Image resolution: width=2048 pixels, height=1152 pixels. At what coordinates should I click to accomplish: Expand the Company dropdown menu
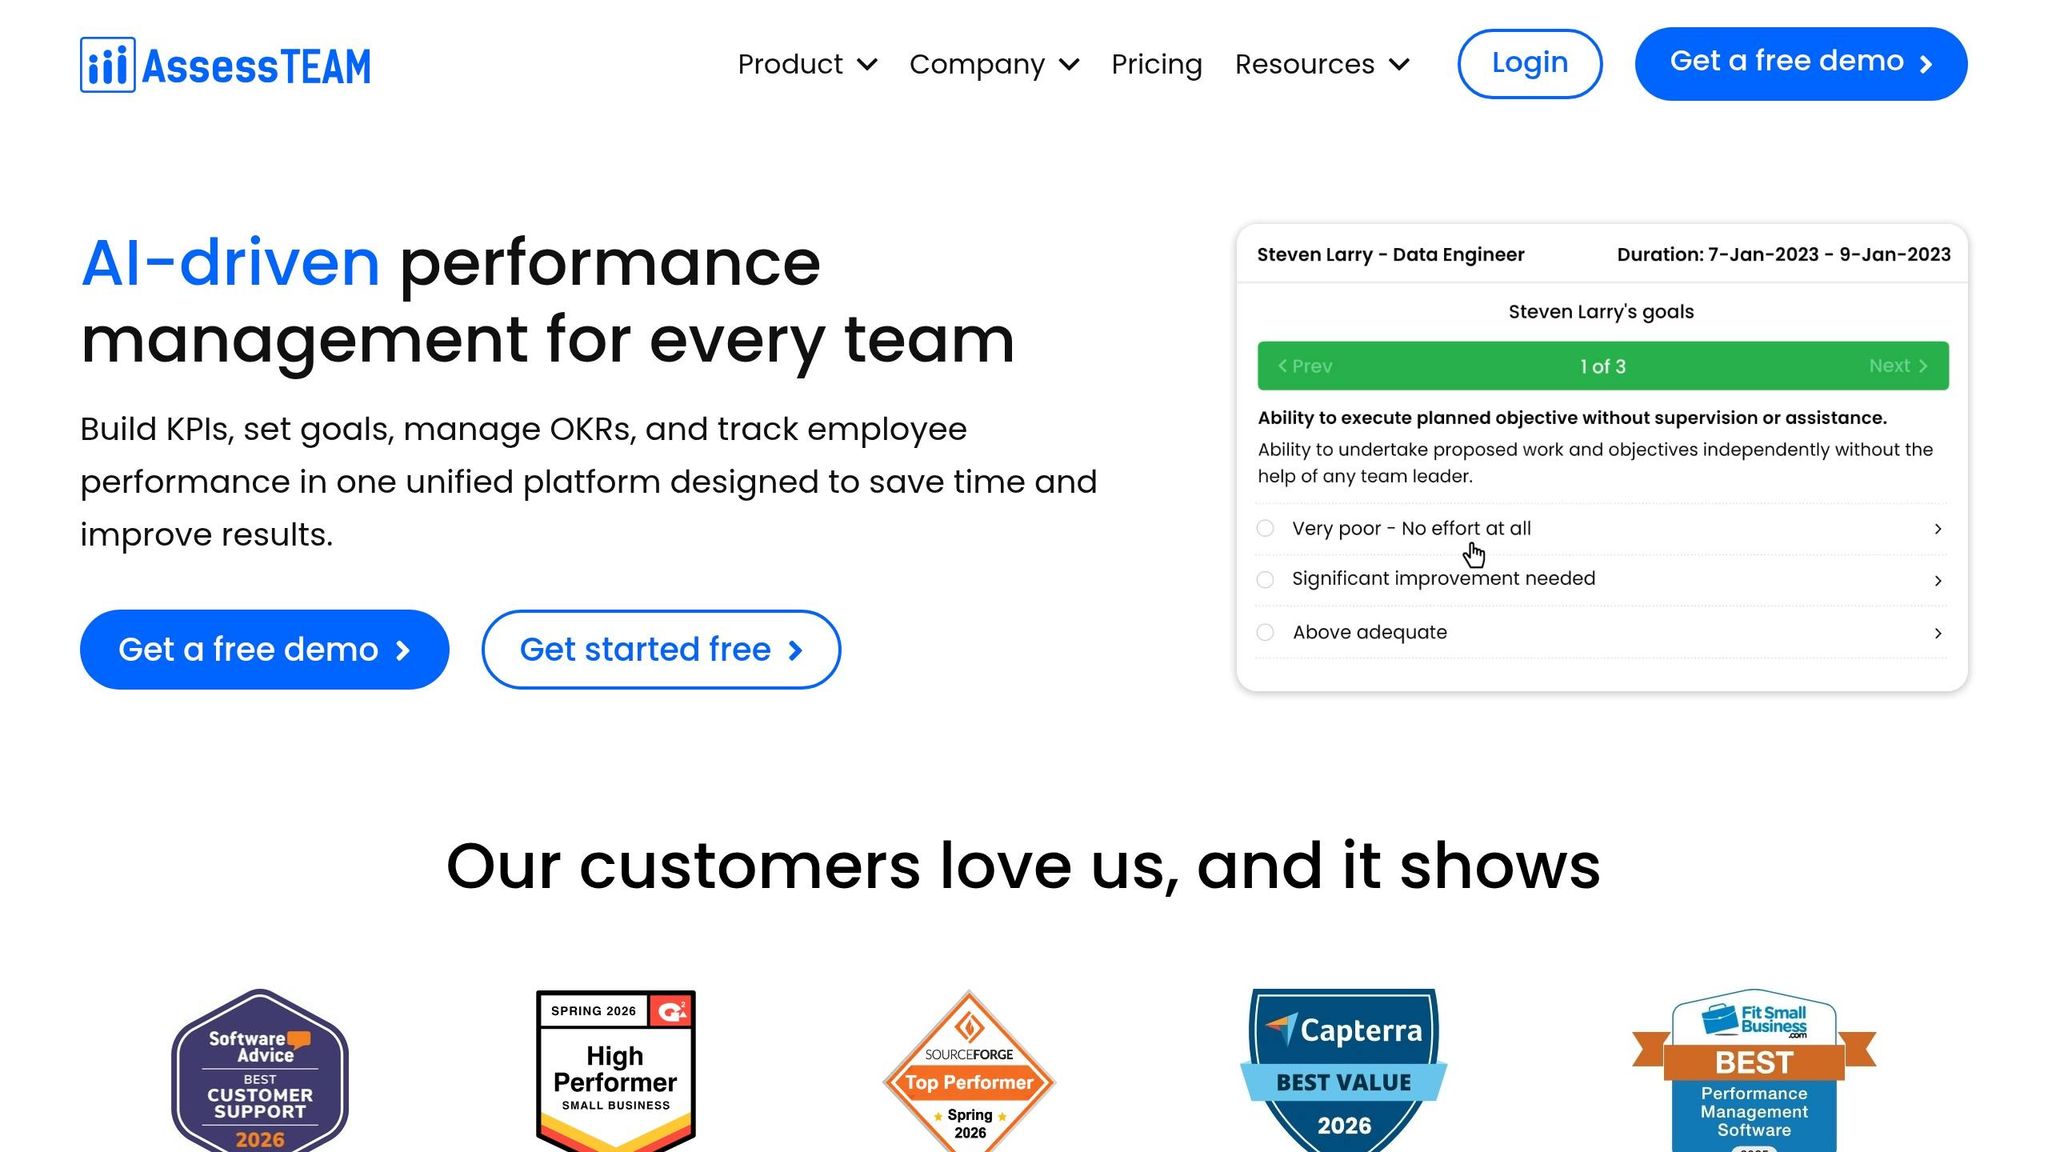[995, 64]
